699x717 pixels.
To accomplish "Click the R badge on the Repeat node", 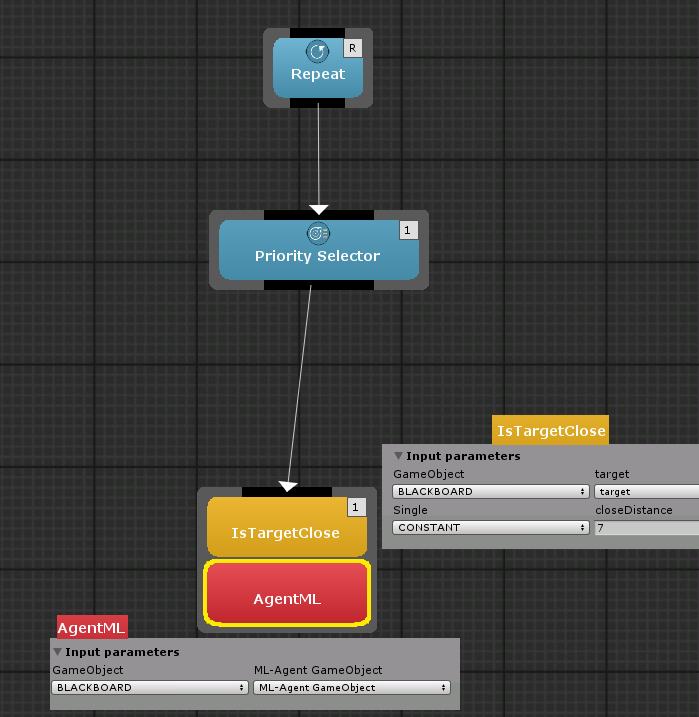I will tap(352, 48).
